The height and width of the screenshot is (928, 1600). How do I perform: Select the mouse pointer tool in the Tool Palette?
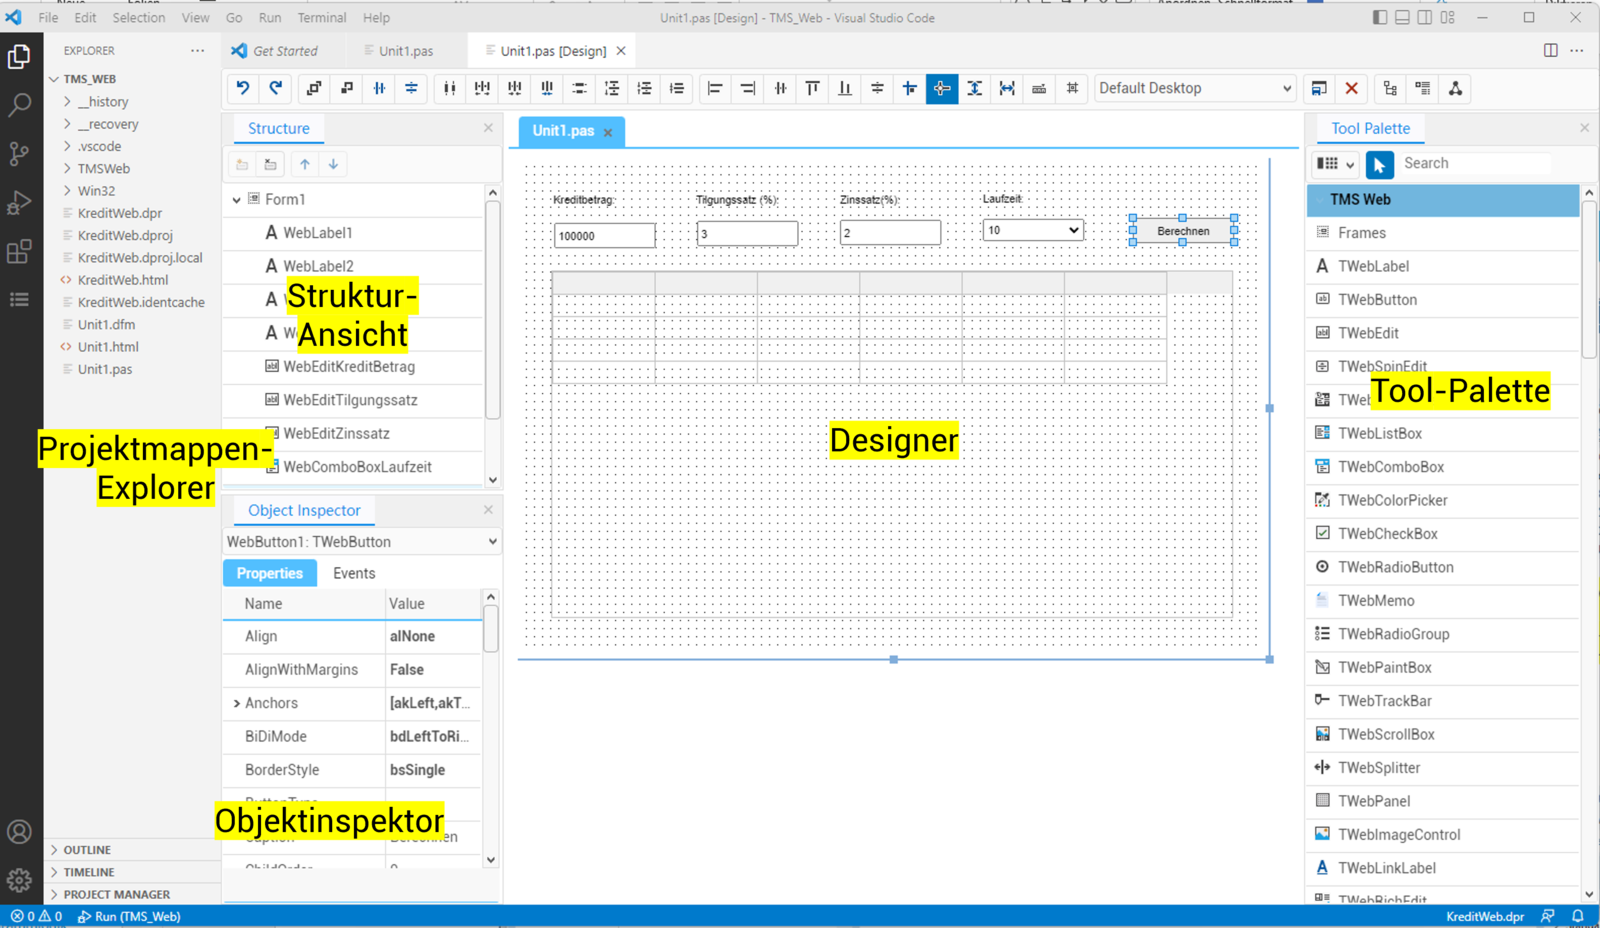(1378, 164)
